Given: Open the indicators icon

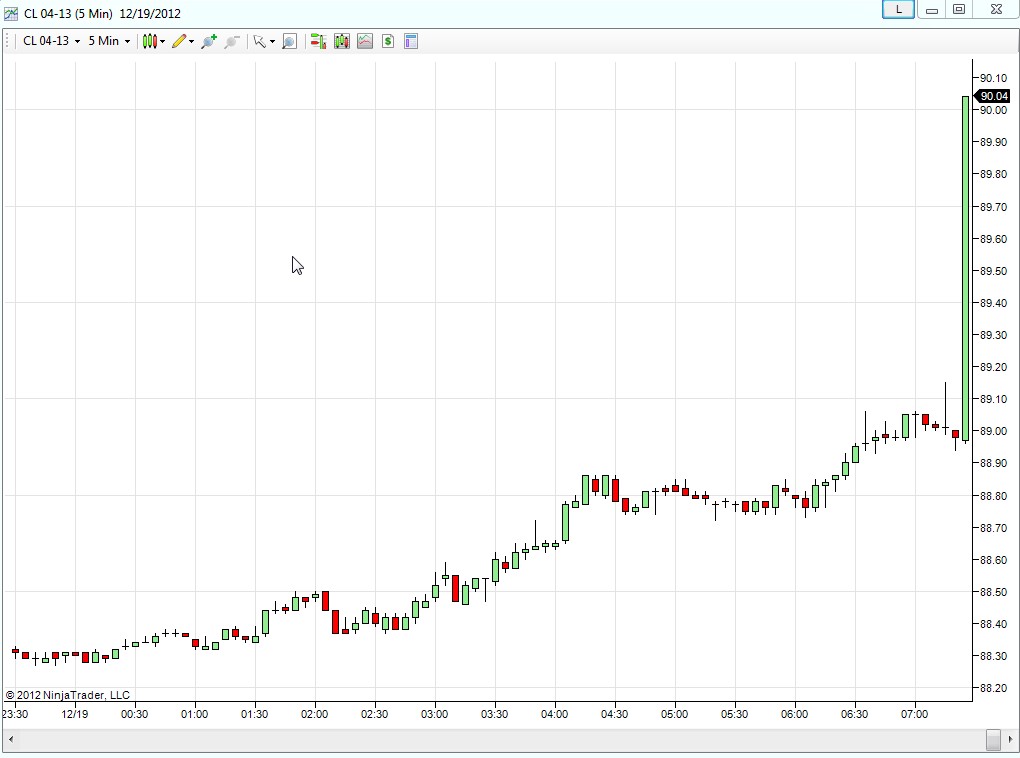Looking at the screenshot, I should click(365, 42).
